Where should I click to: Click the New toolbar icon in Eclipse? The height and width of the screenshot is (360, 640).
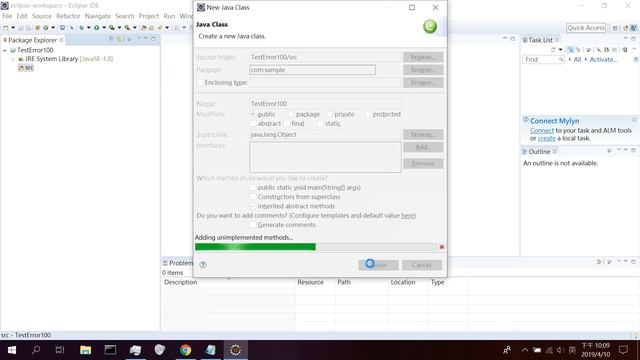click(x=5, y=28)
